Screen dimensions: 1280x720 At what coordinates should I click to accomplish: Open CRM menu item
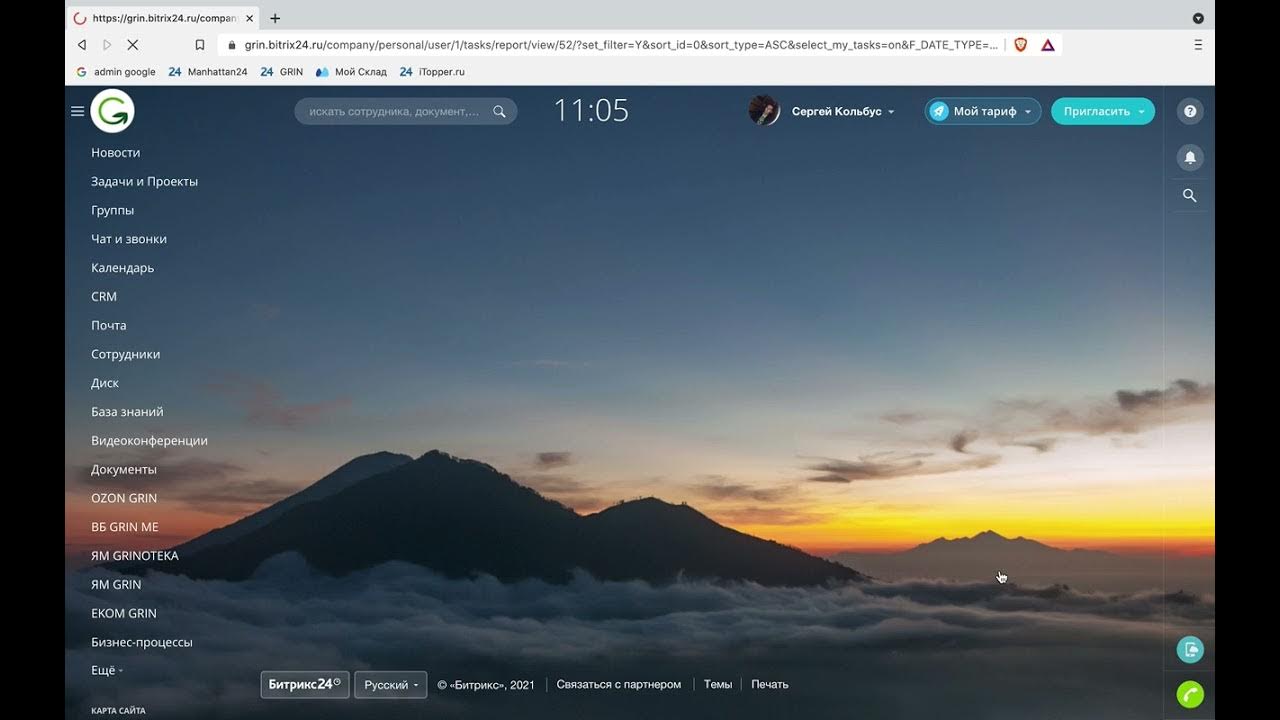[x=104, y=297]
